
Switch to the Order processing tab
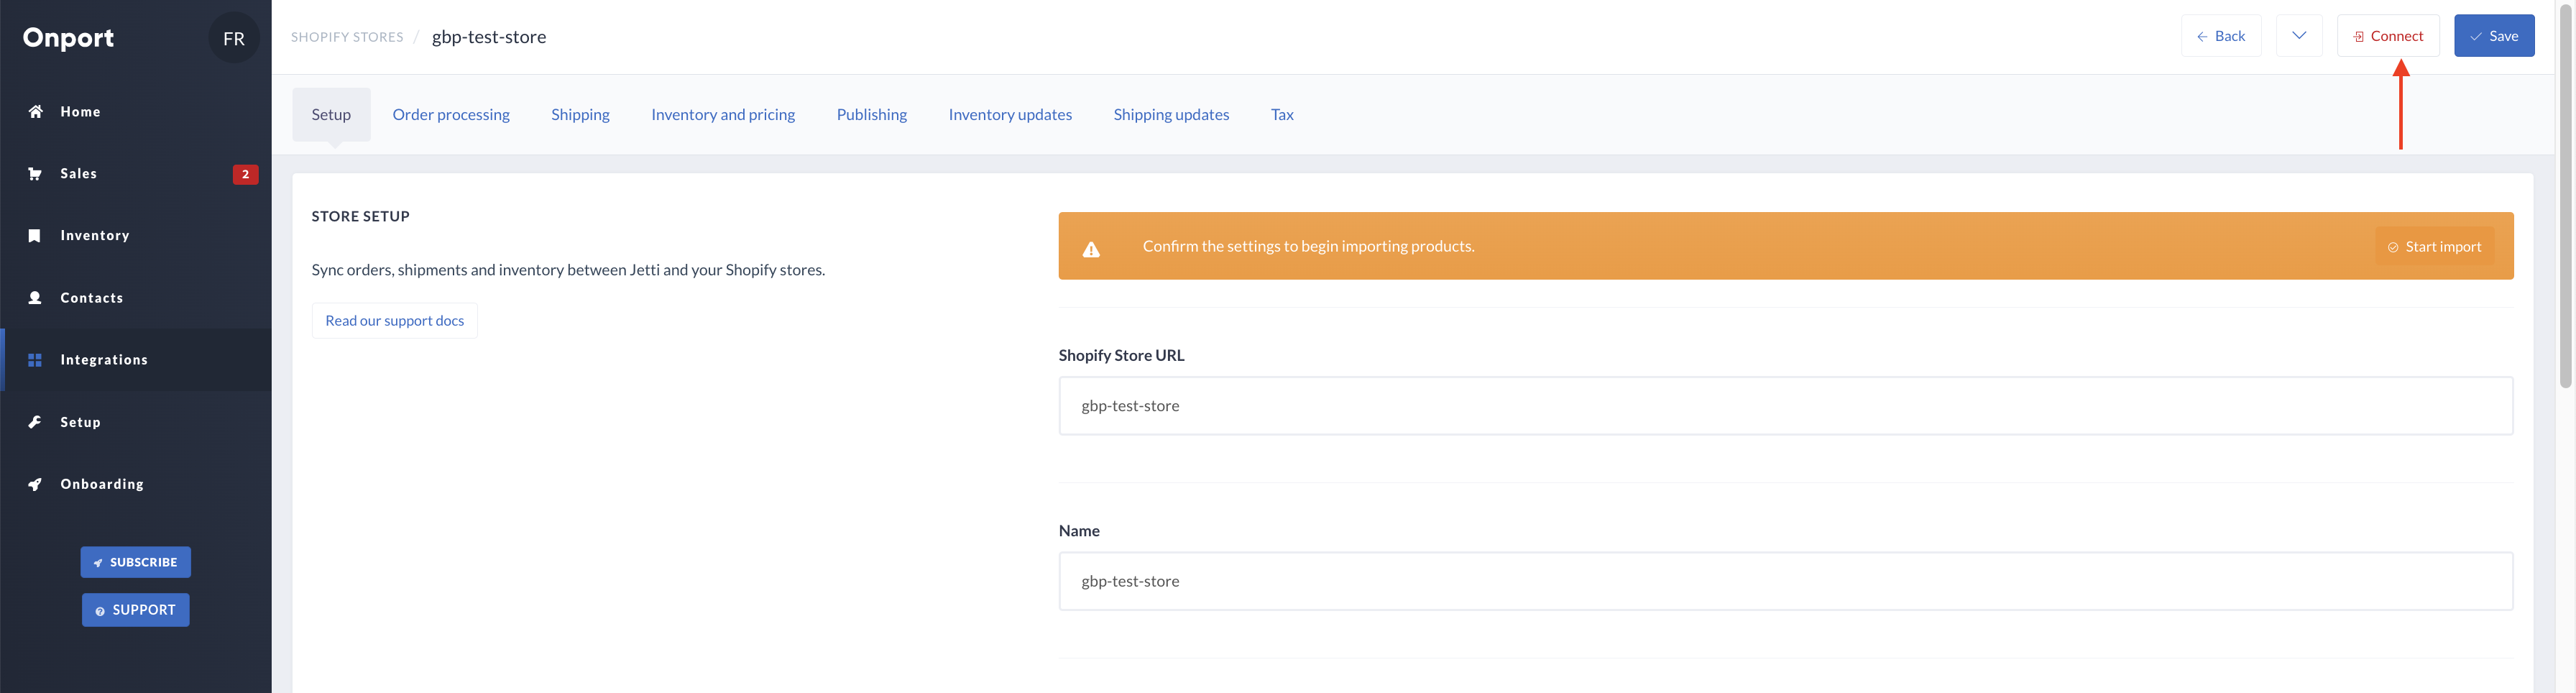click(451, 115)
